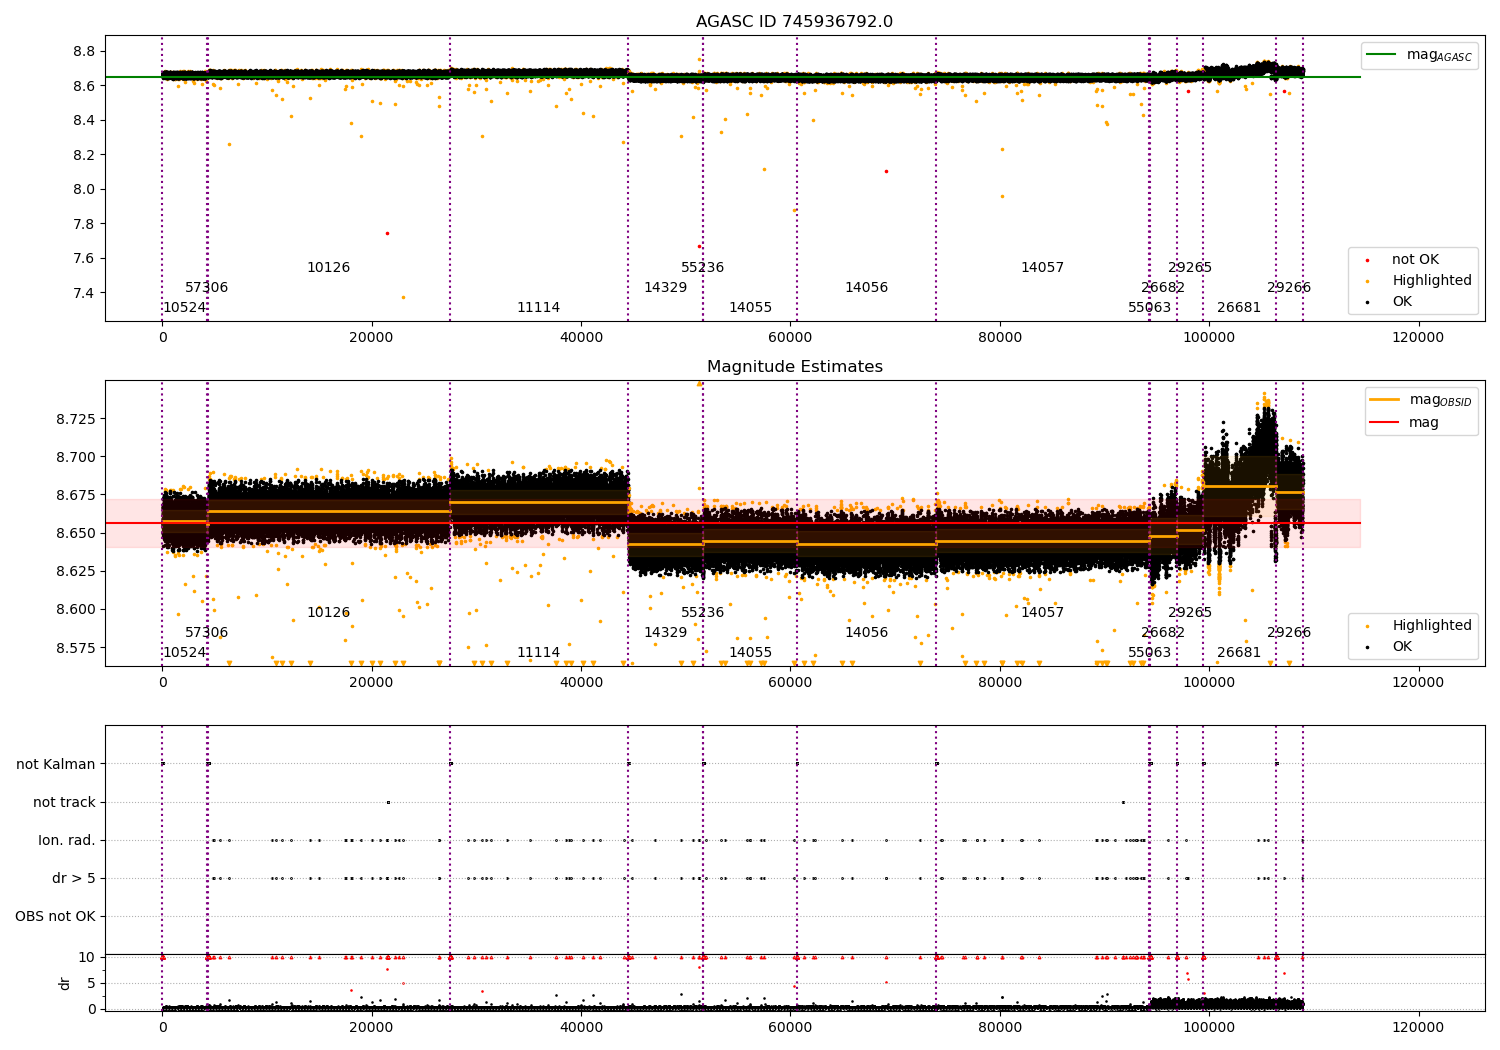The height and width of the screenshot is (1050, 1500).
Task: Click red not-OK point near 8.1 magnitude
Action: [886, 171]
